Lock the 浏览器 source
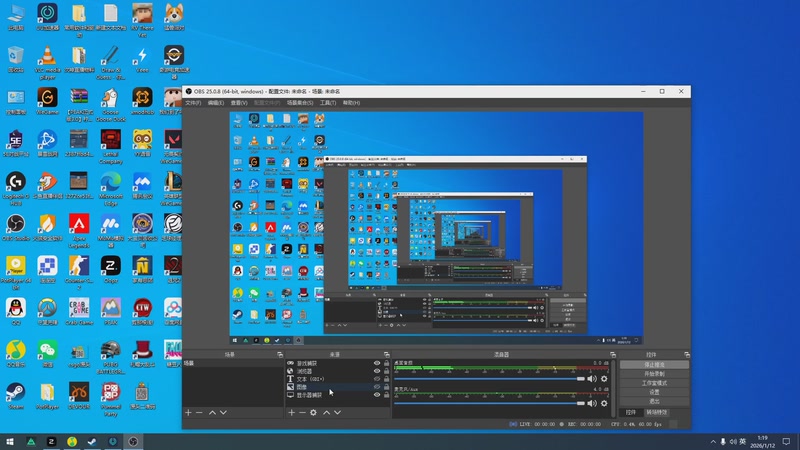 (386, 371)
